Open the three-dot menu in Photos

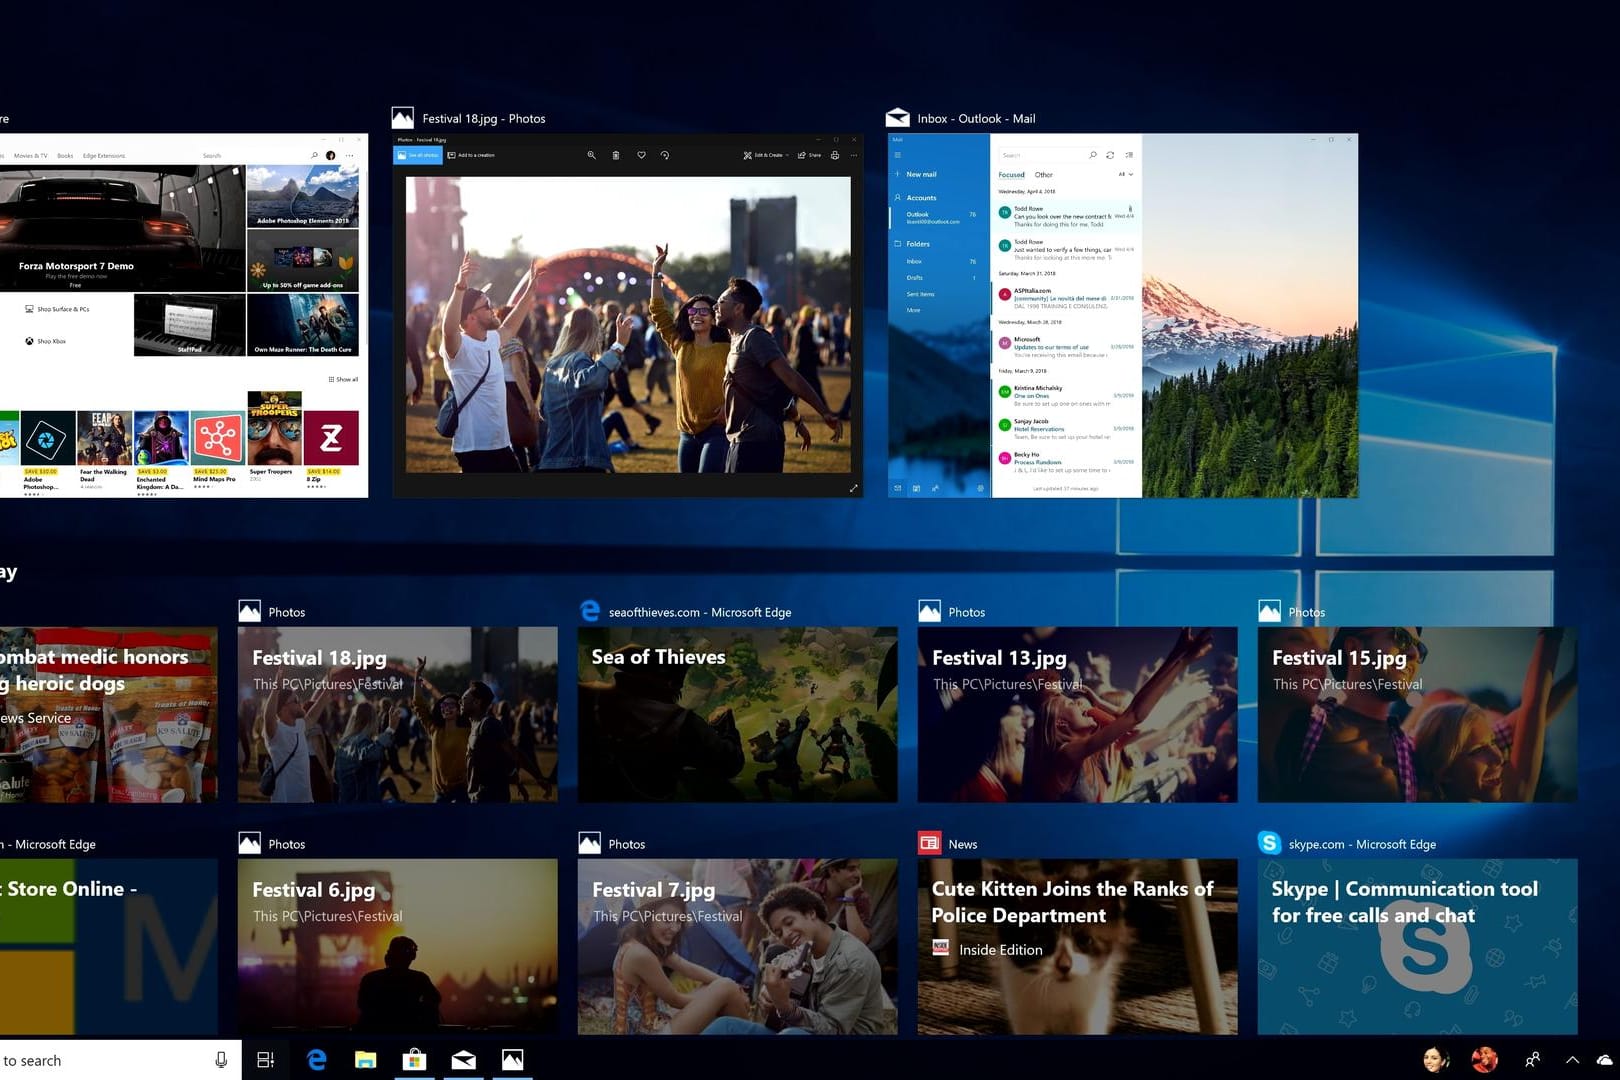pos(854,155)
